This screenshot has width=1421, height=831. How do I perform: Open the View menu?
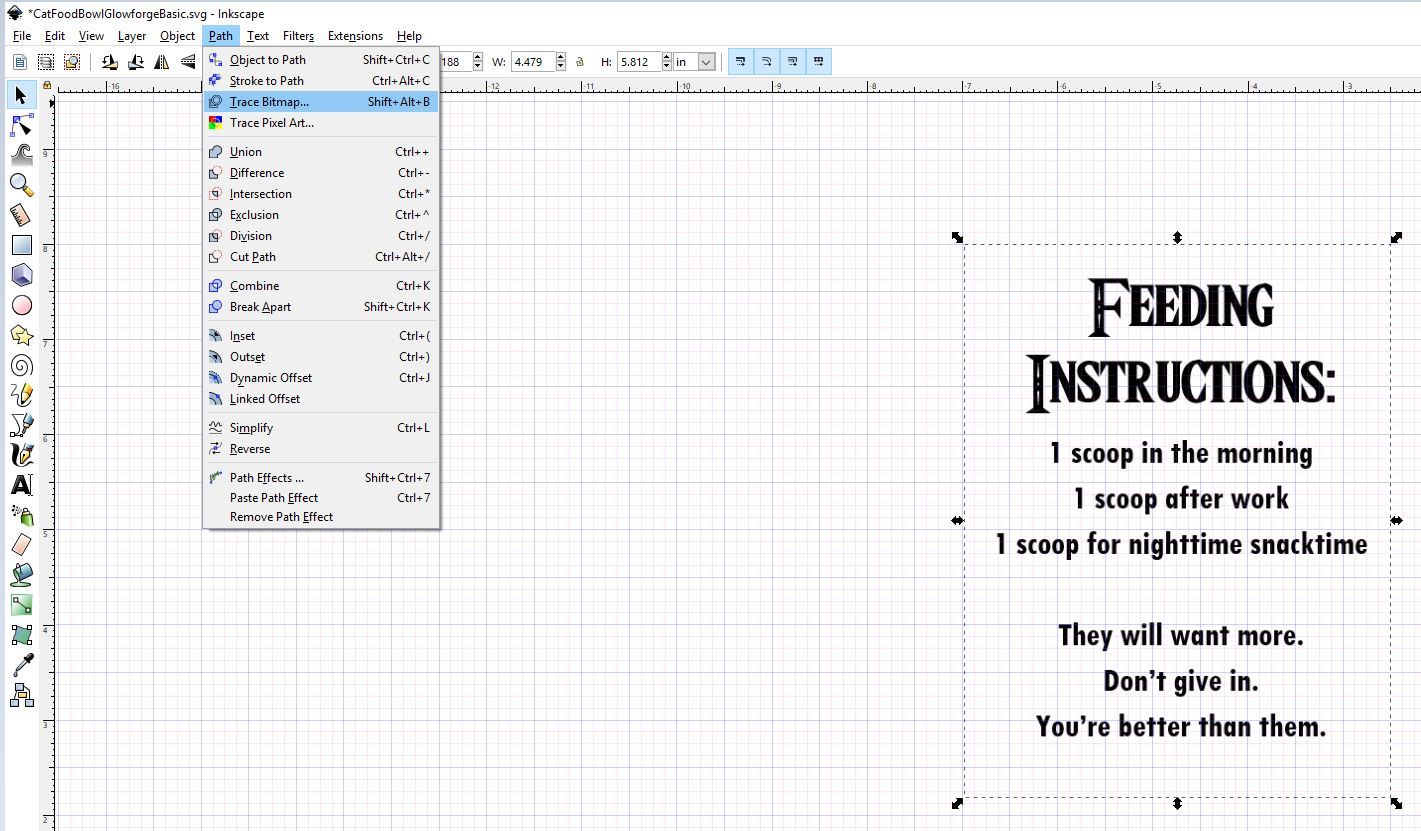tap(91, 36)
